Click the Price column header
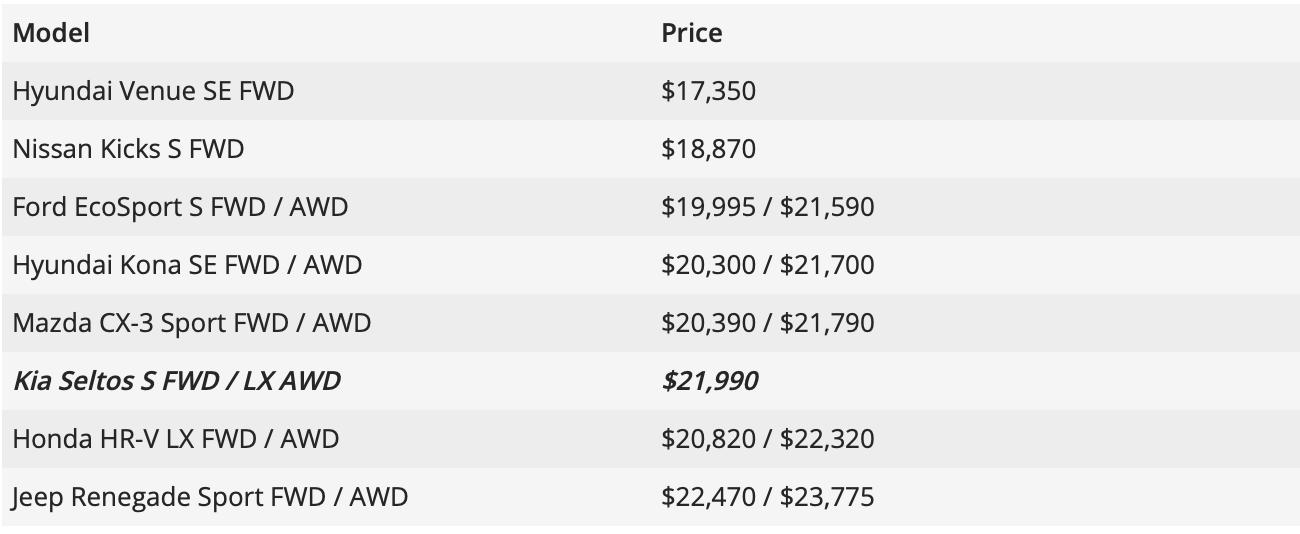Screen dimensions: 1300x534 (x=691, y=33)
